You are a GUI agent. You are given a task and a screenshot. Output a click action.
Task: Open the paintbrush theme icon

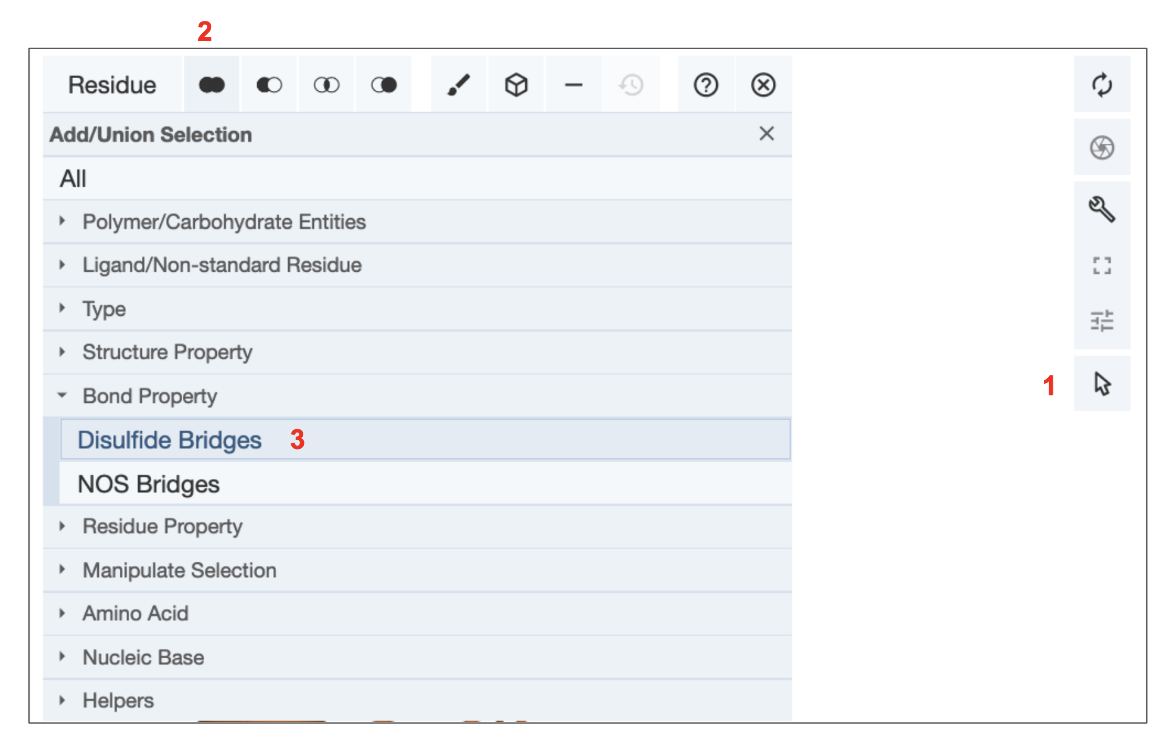click(458, 86)
